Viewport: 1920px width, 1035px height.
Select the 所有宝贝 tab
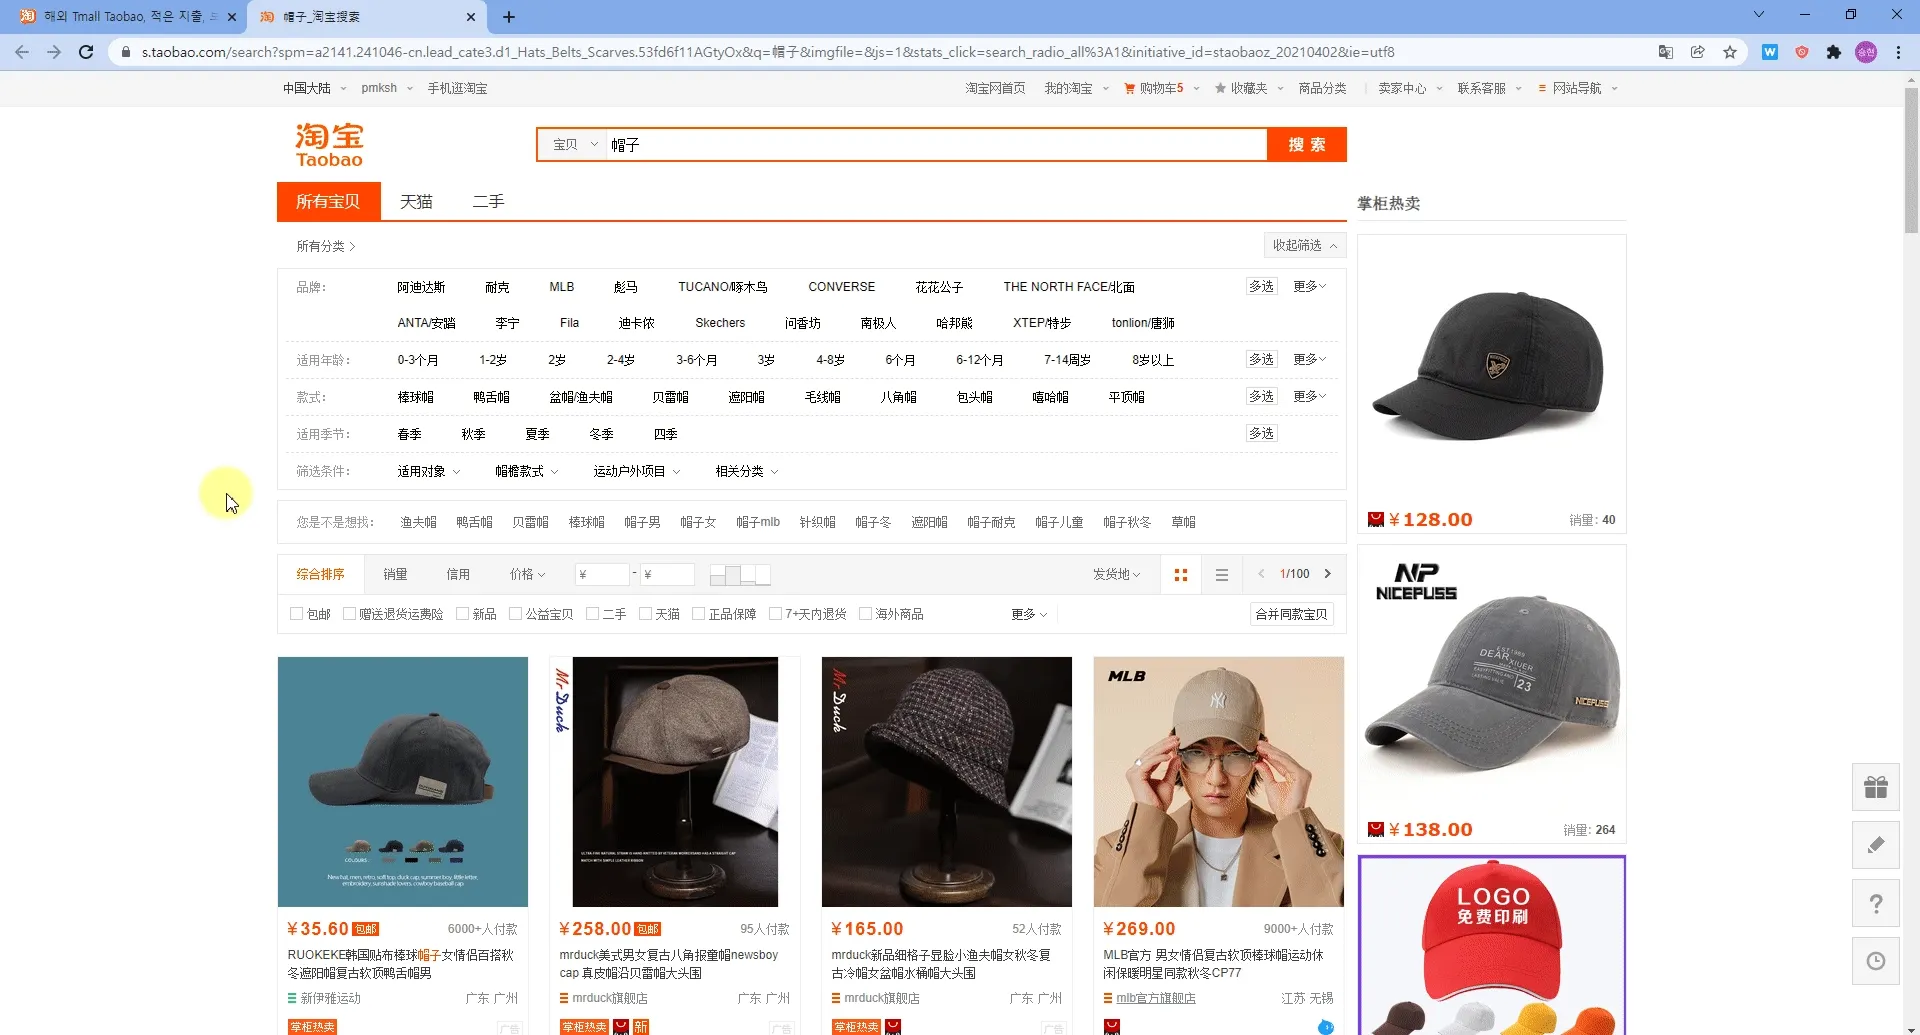328,201
